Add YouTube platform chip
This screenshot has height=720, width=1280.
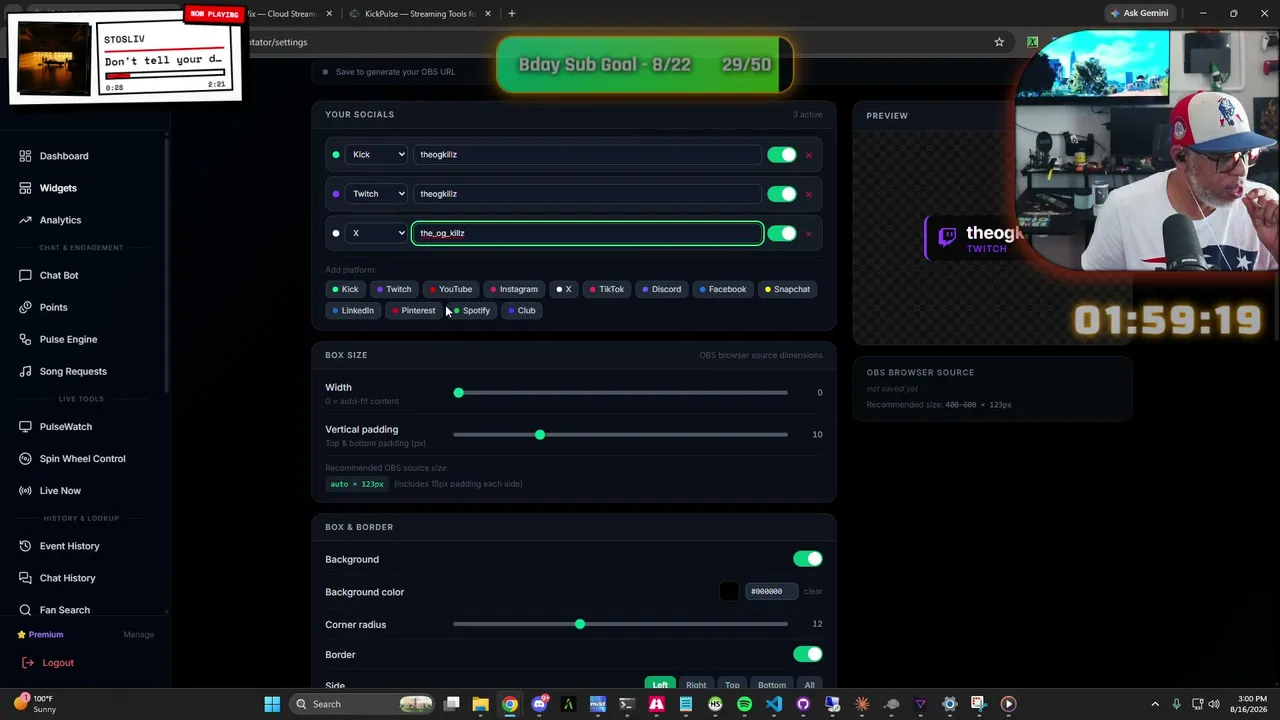450,289
